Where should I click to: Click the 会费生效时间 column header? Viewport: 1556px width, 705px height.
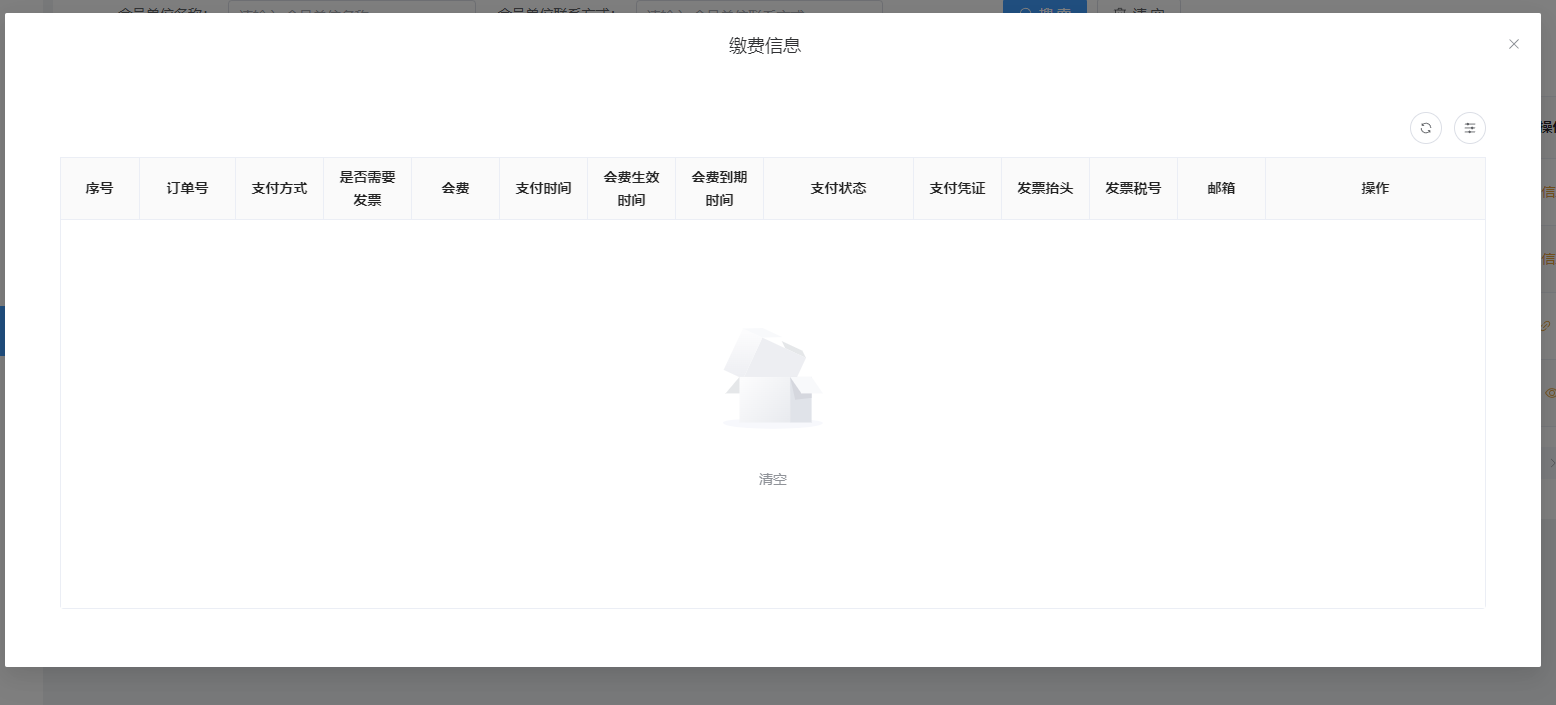[x=631, y=188]
